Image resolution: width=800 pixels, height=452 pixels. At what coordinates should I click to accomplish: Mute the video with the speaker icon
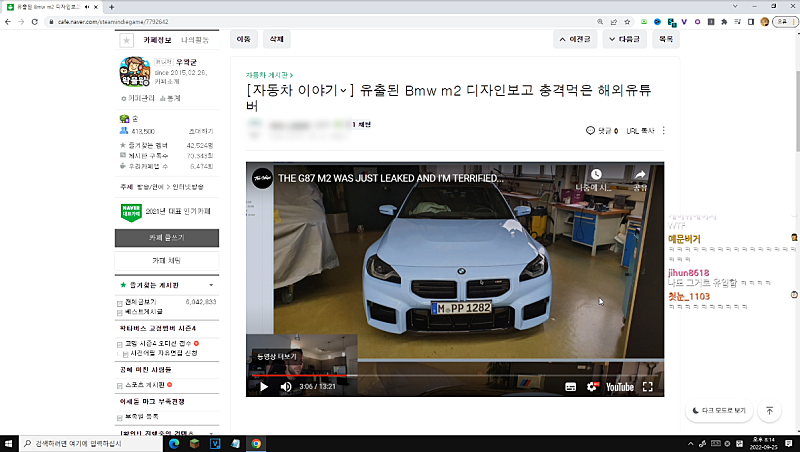(x=286, y=387)
